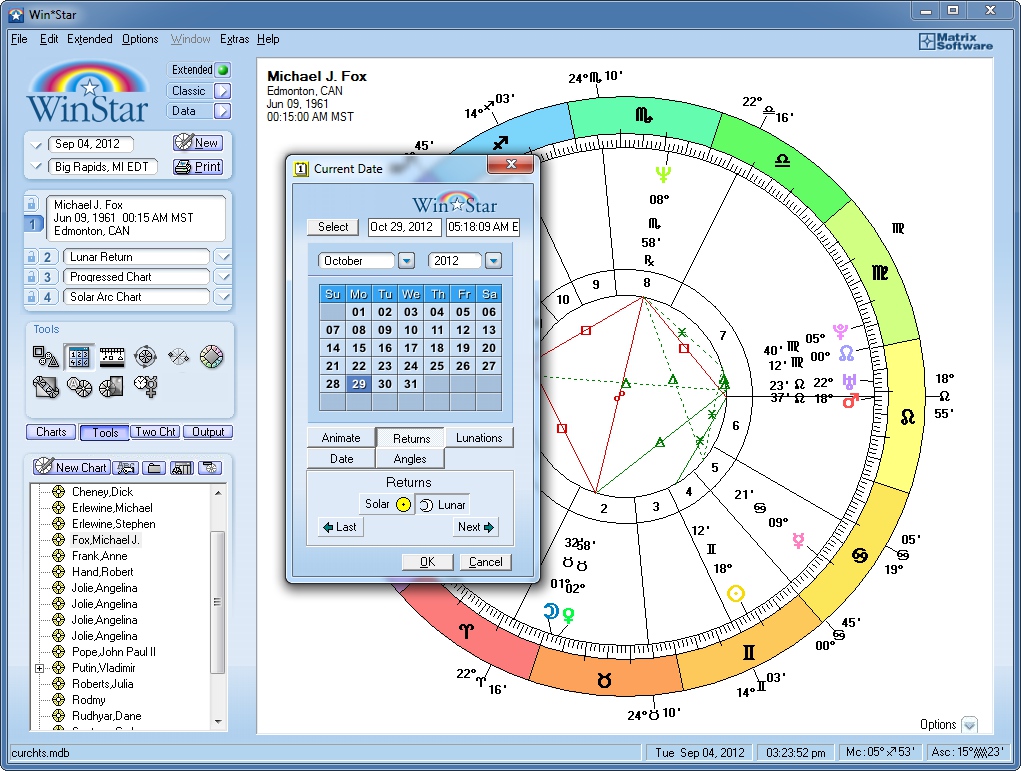Click the chart icon beside Roberts,Julia
Screen dimensions: 1021x771
(x=59, y=684)
